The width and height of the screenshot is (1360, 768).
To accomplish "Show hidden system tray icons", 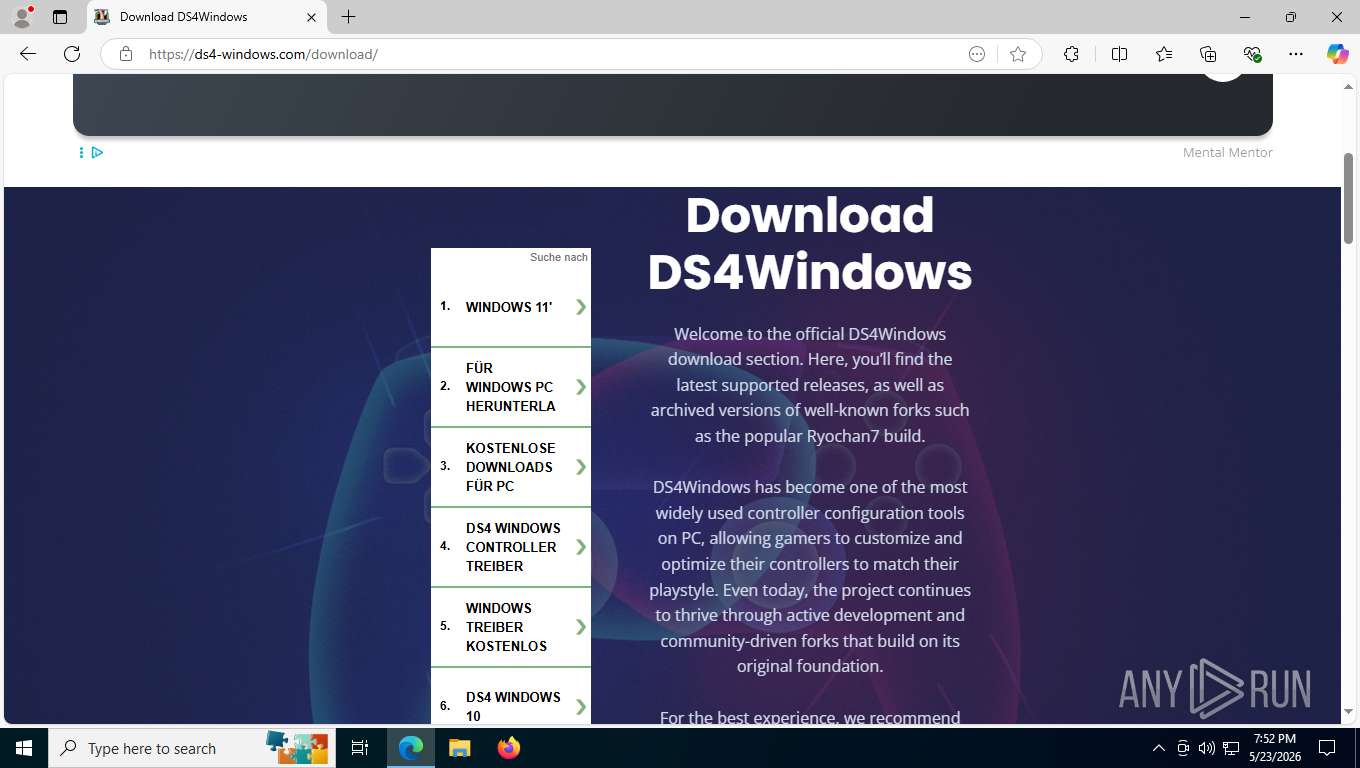I will click(1159, 748).
